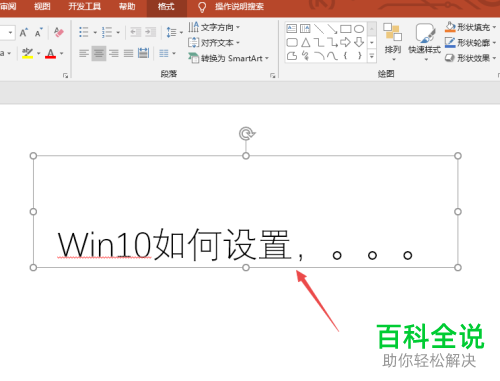Open the 形状轮廓 dropdown arrow
The width and height of the screenshot is (500, 381).
(494, 43)
